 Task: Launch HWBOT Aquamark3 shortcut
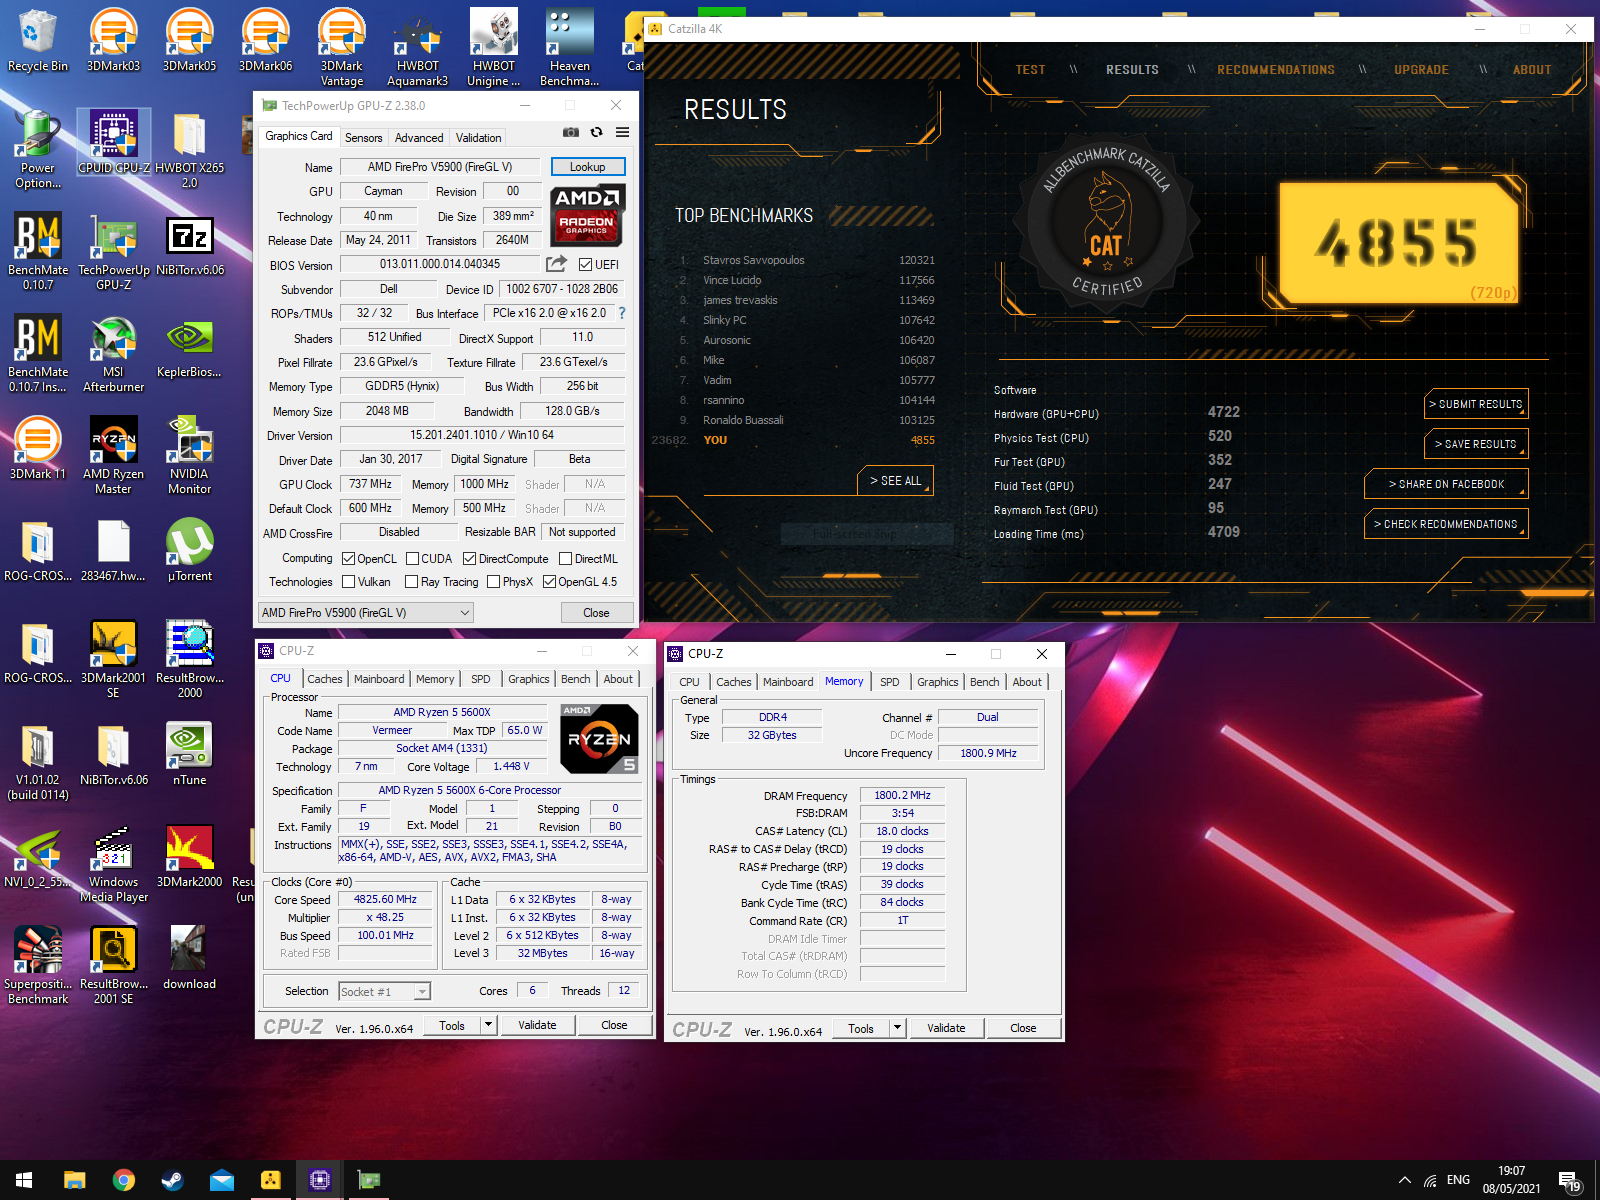[x=418, y=48]
